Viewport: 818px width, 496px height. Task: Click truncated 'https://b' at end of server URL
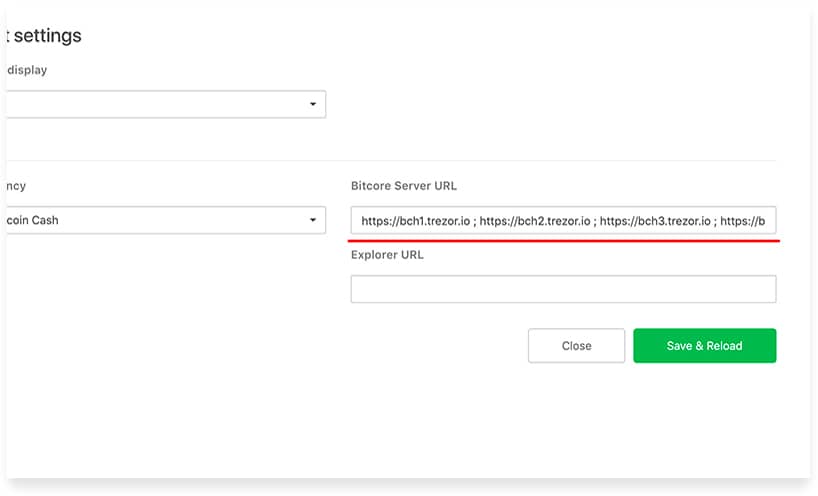pyautogui.click(x=743, y=221)
